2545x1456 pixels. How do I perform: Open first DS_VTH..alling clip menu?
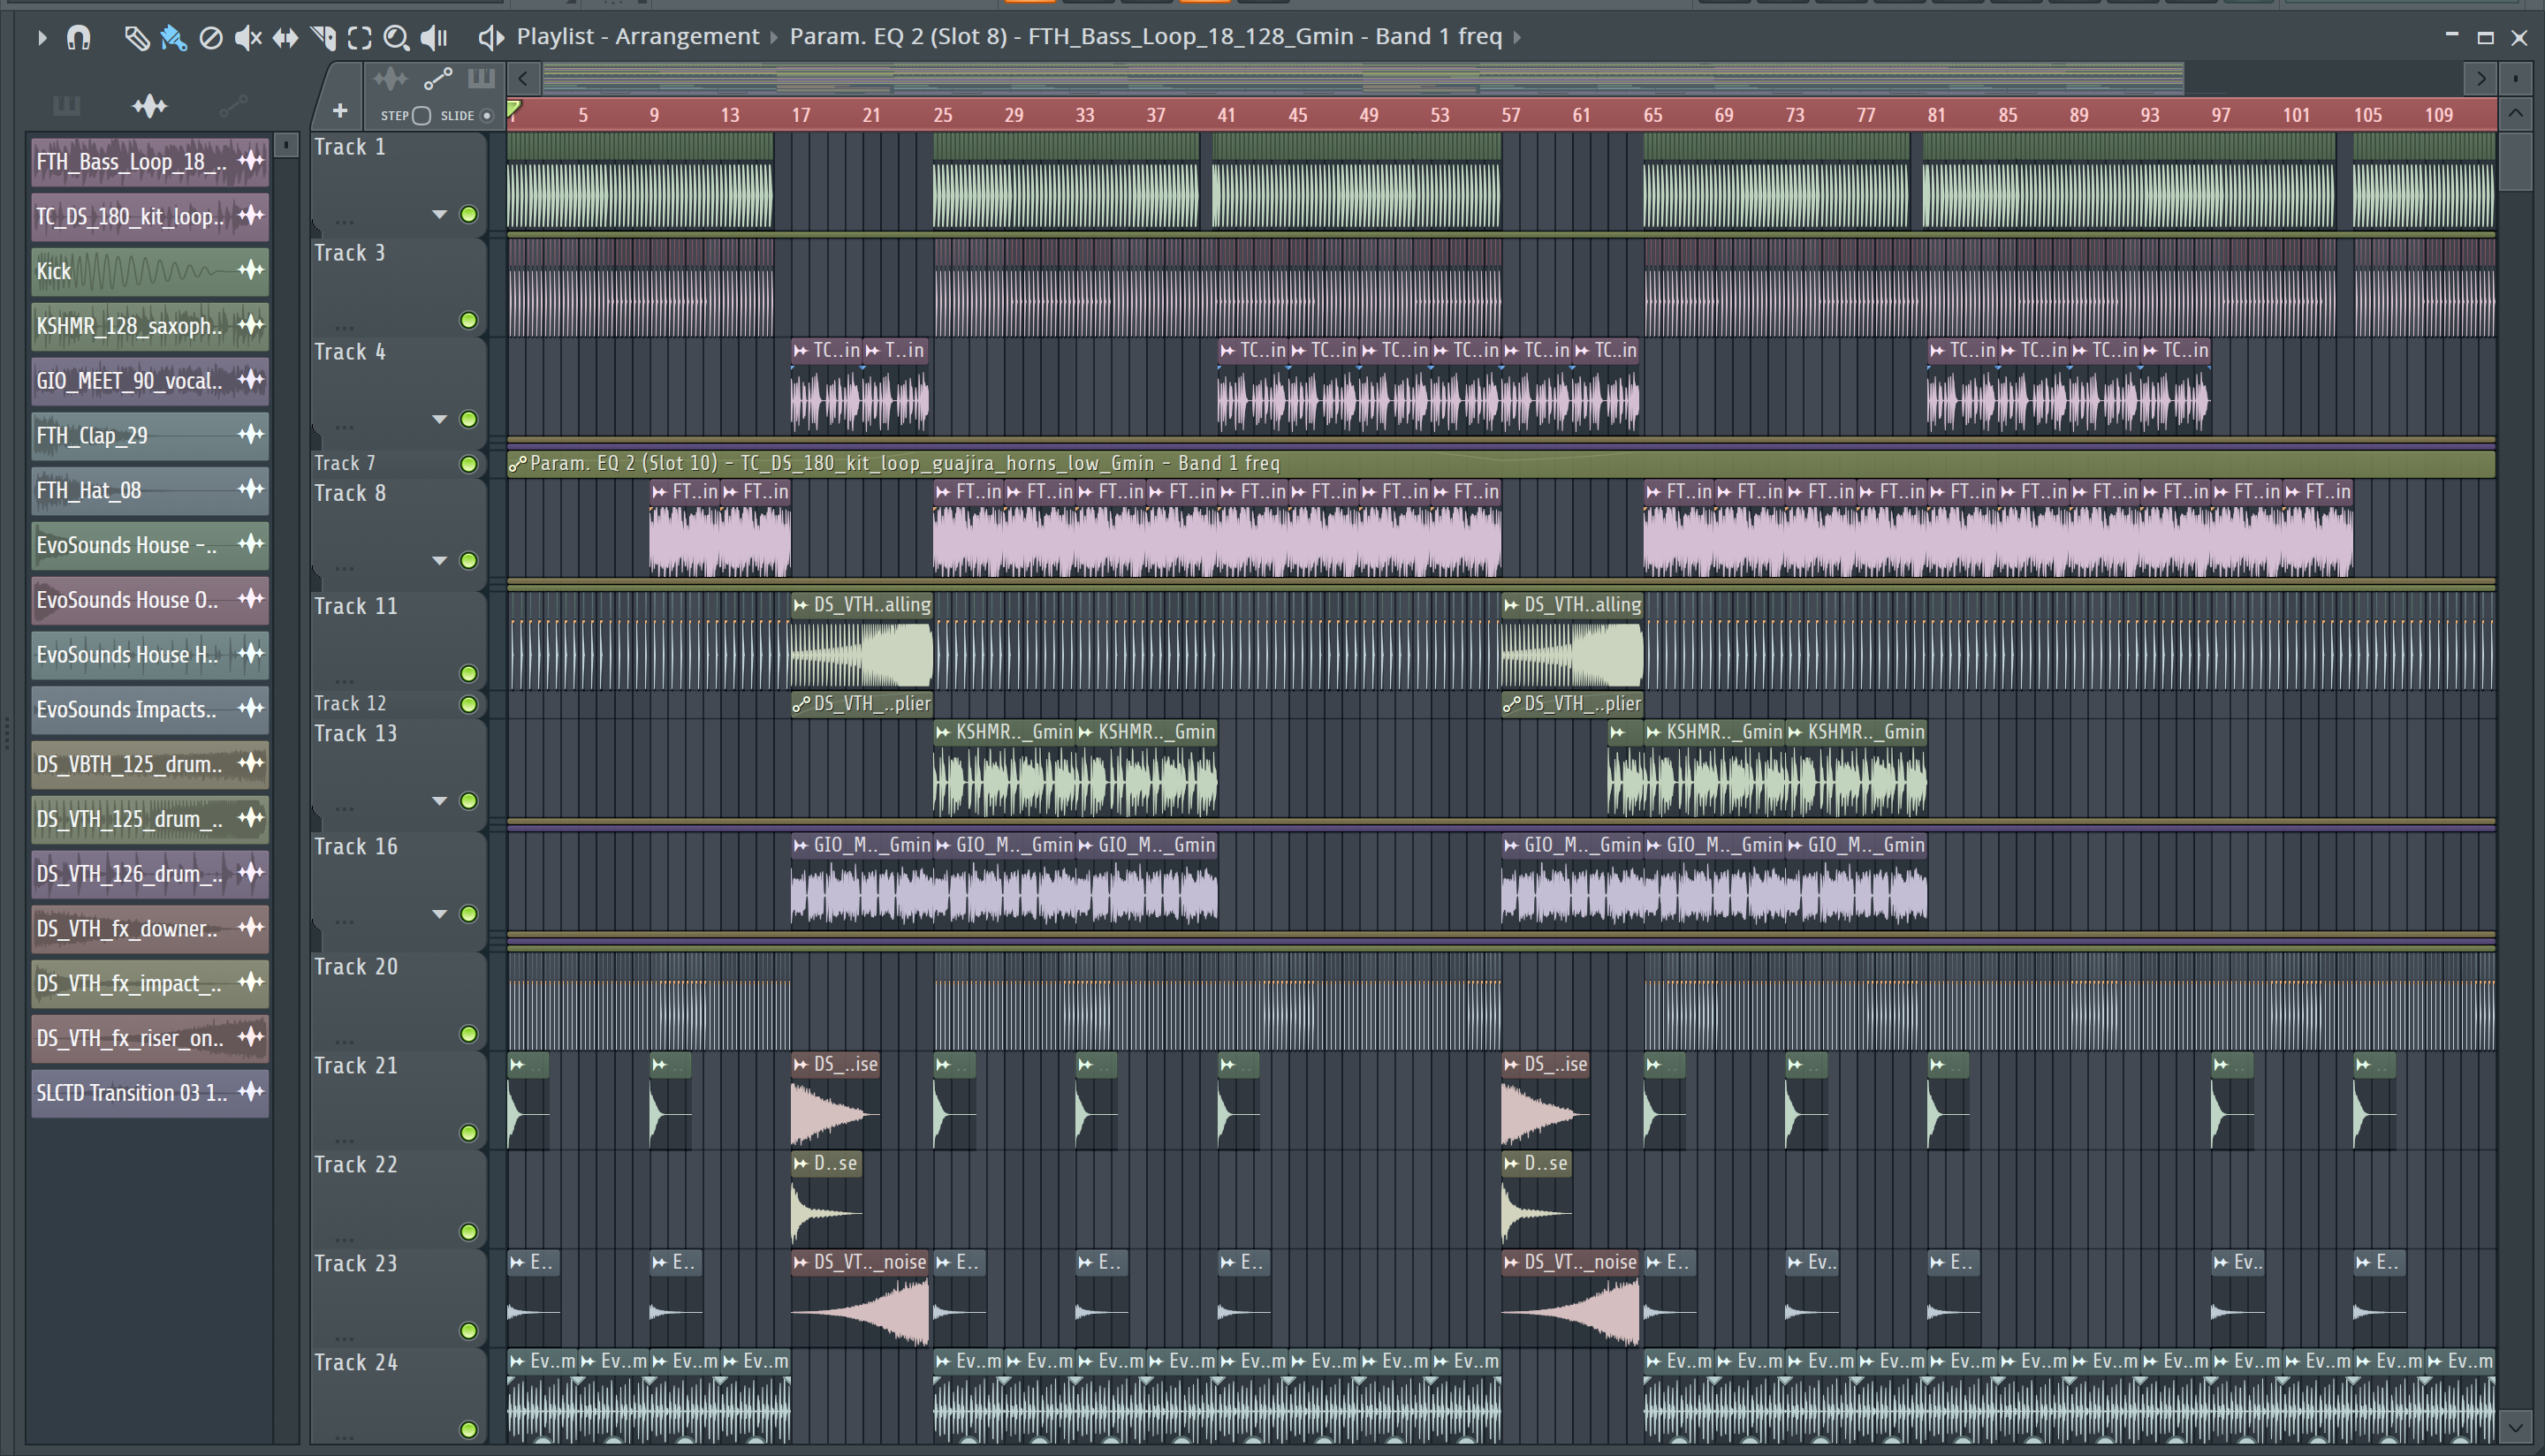pos(800,605)
